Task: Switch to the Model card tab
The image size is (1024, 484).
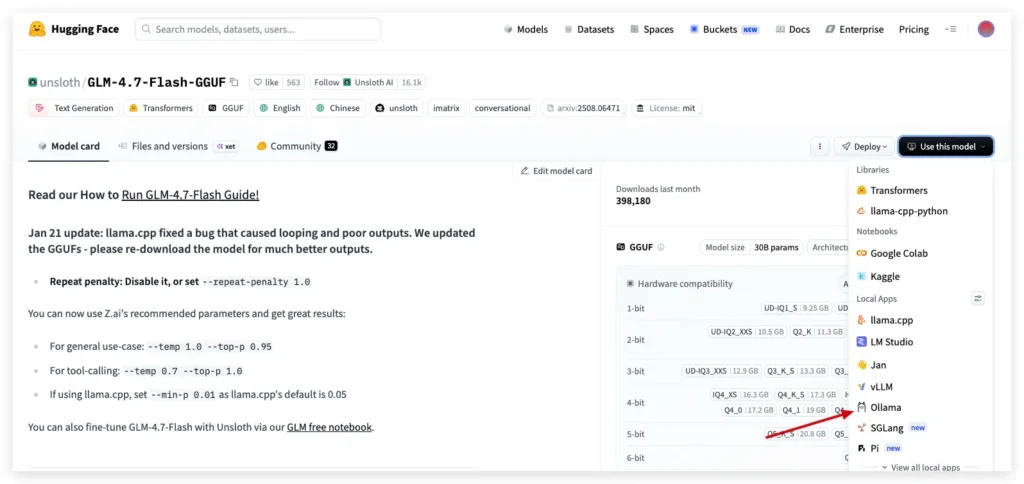Action: [69, 146]
